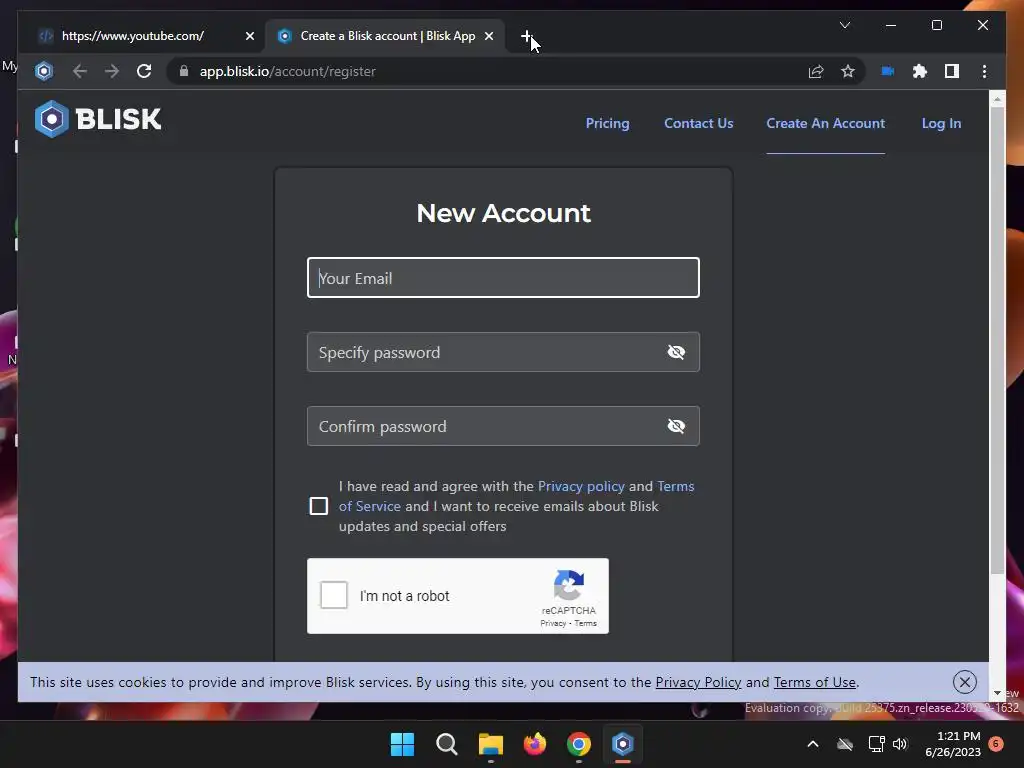Expand the tab search chevron in title bar

coord(845,25)
